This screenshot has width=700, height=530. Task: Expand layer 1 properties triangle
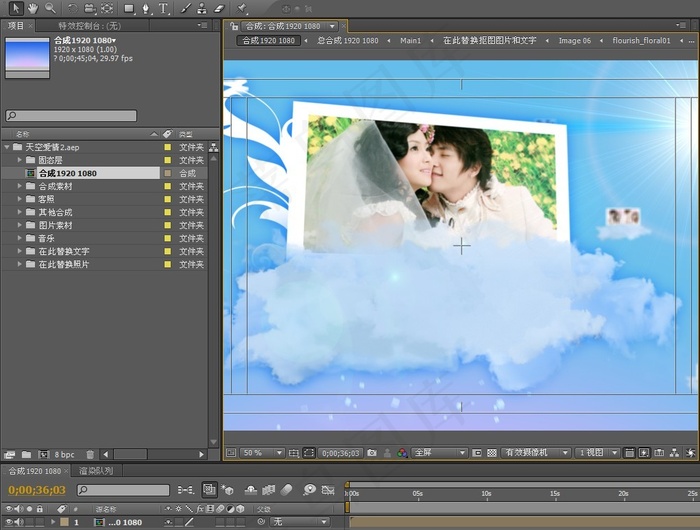[53, 522]
